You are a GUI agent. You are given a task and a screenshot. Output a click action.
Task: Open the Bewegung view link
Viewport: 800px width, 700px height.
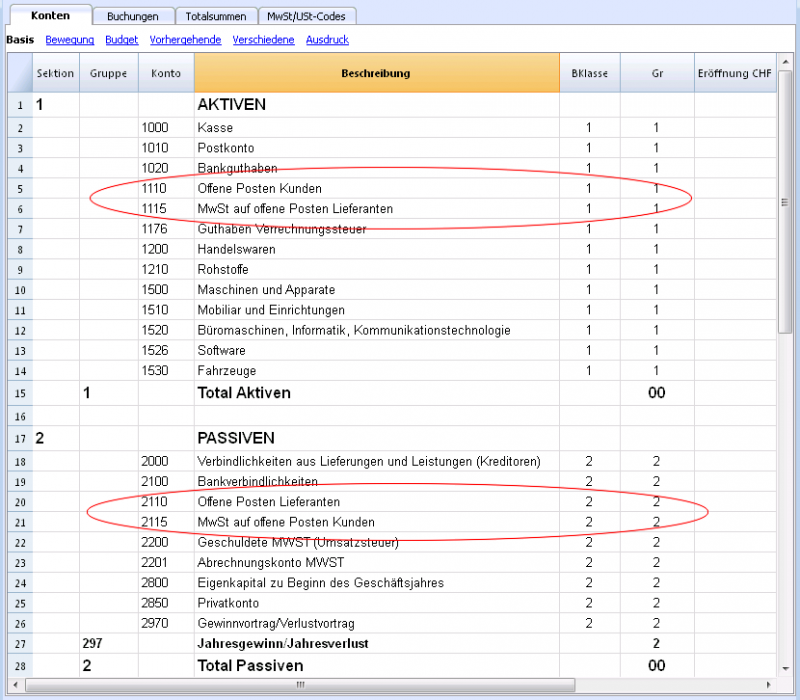click(x=70, y=40)
